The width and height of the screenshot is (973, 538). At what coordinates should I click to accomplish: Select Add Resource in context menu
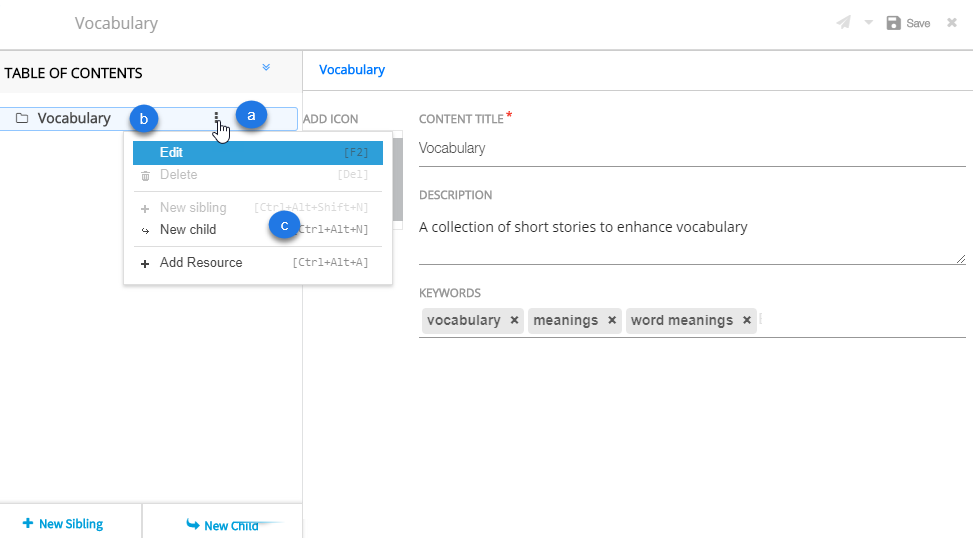point(201,262)
